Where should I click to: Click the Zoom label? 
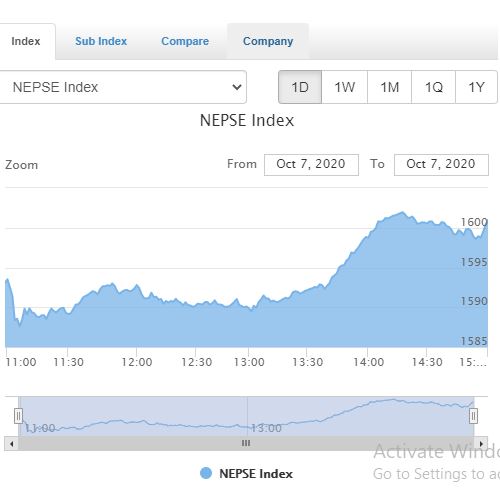tap(22, 165)
